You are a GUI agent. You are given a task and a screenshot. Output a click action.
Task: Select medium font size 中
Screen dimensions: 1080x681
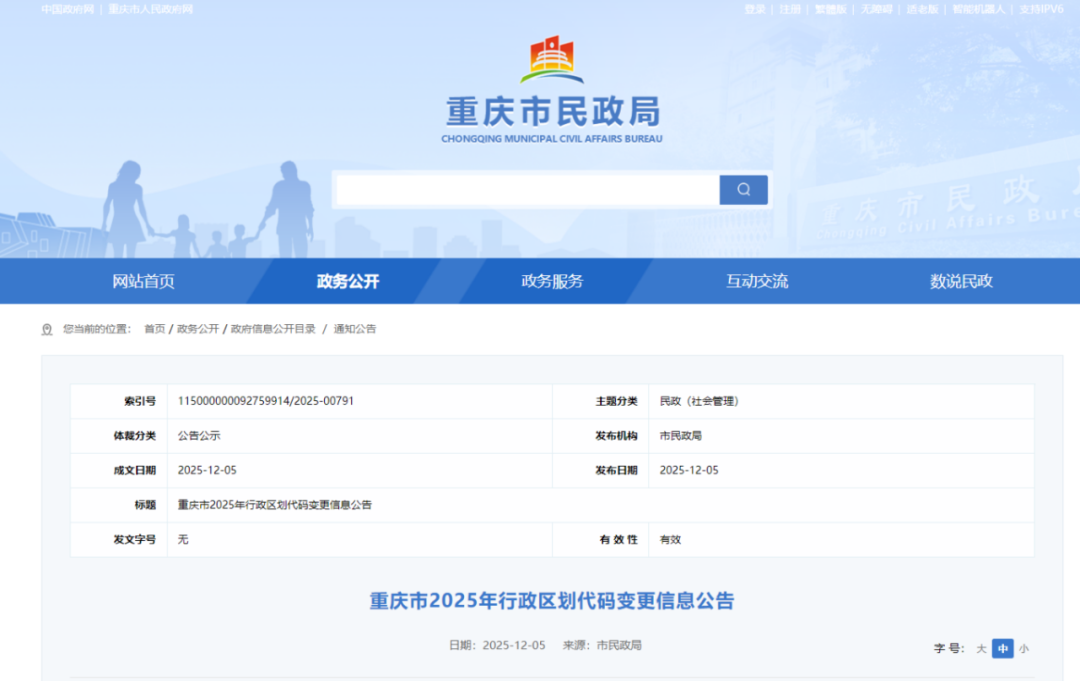[1002, 649]
